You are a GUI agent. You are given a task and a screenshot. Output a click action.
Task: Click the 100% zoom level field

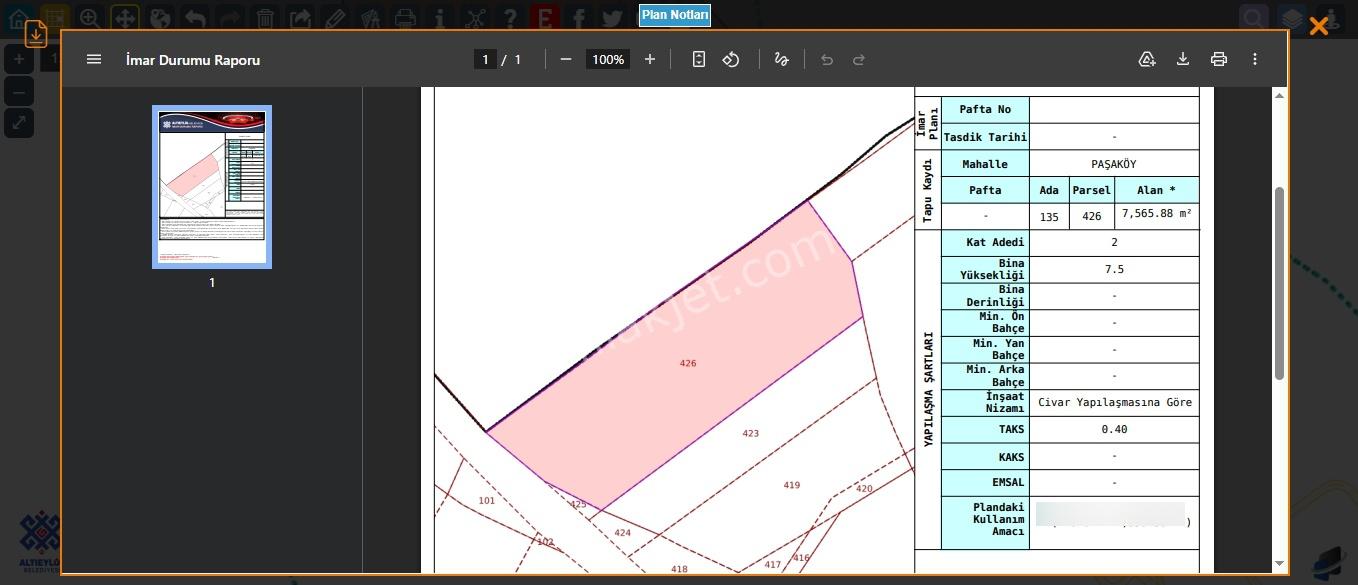608,59
